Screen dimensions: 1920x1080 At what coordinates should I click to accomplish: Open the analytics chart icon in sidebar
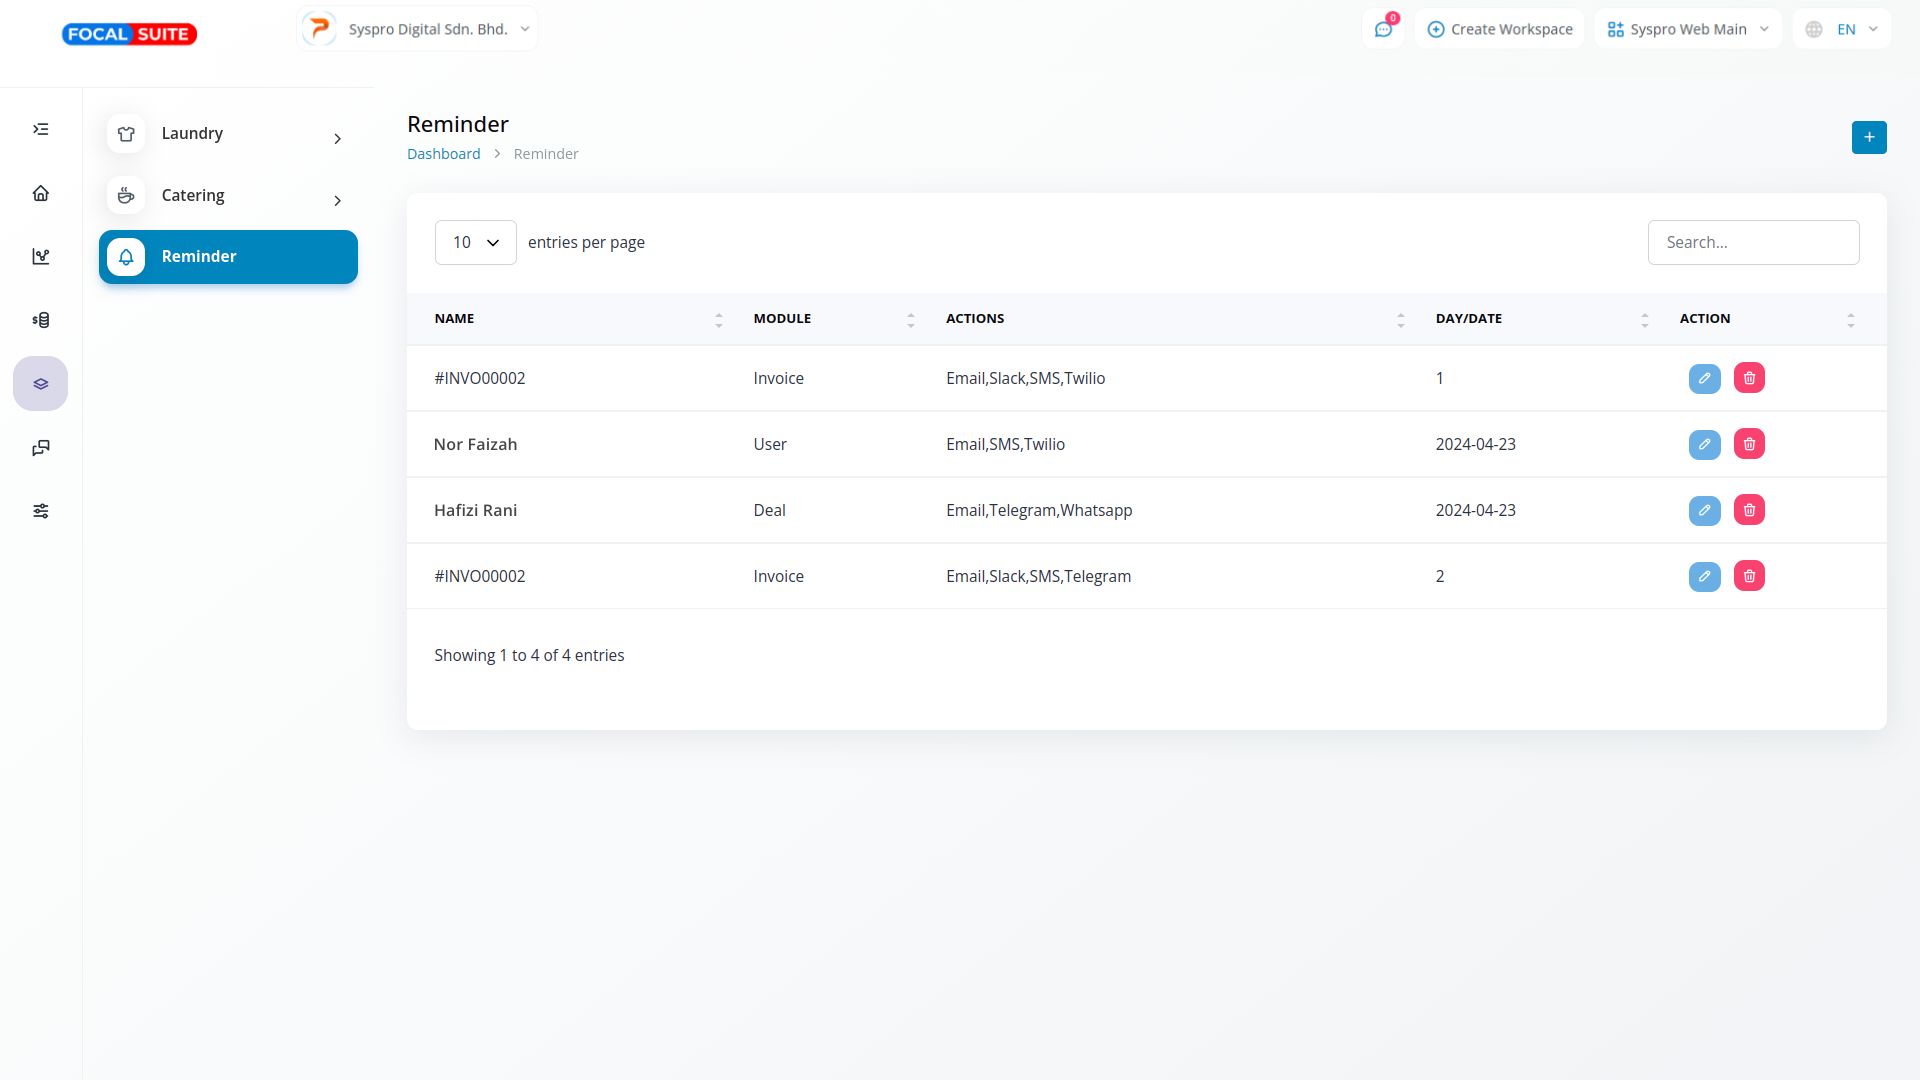click(41, 257)
